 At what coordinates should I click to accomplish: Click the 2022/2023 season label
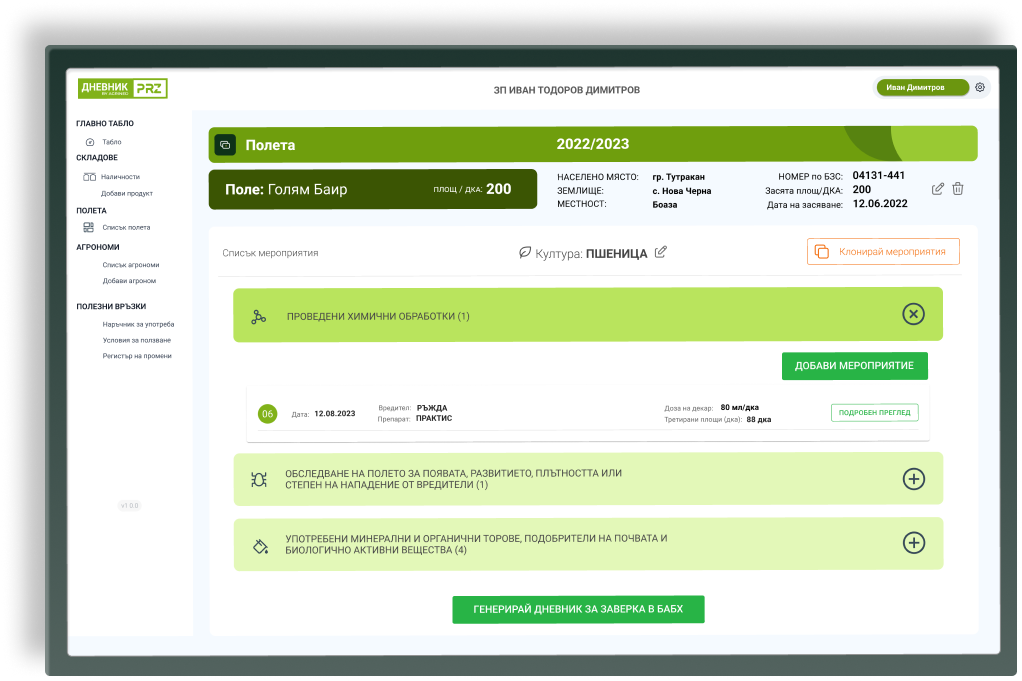coord(592,144)
